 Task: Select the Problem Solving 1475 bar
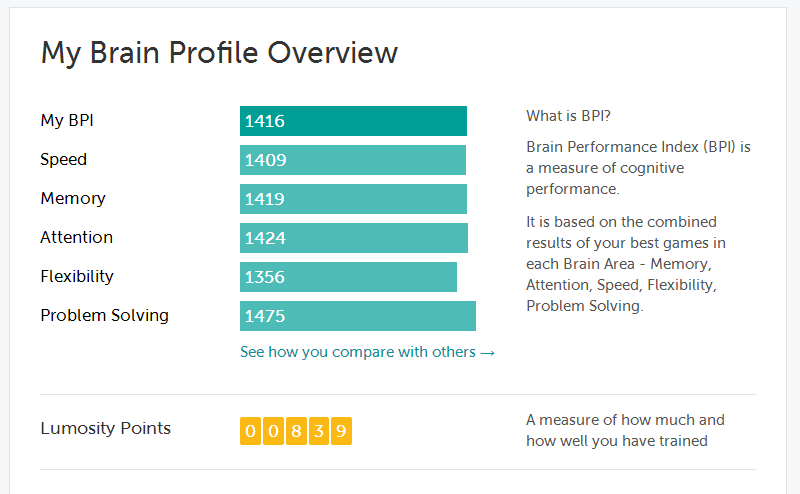358,316
